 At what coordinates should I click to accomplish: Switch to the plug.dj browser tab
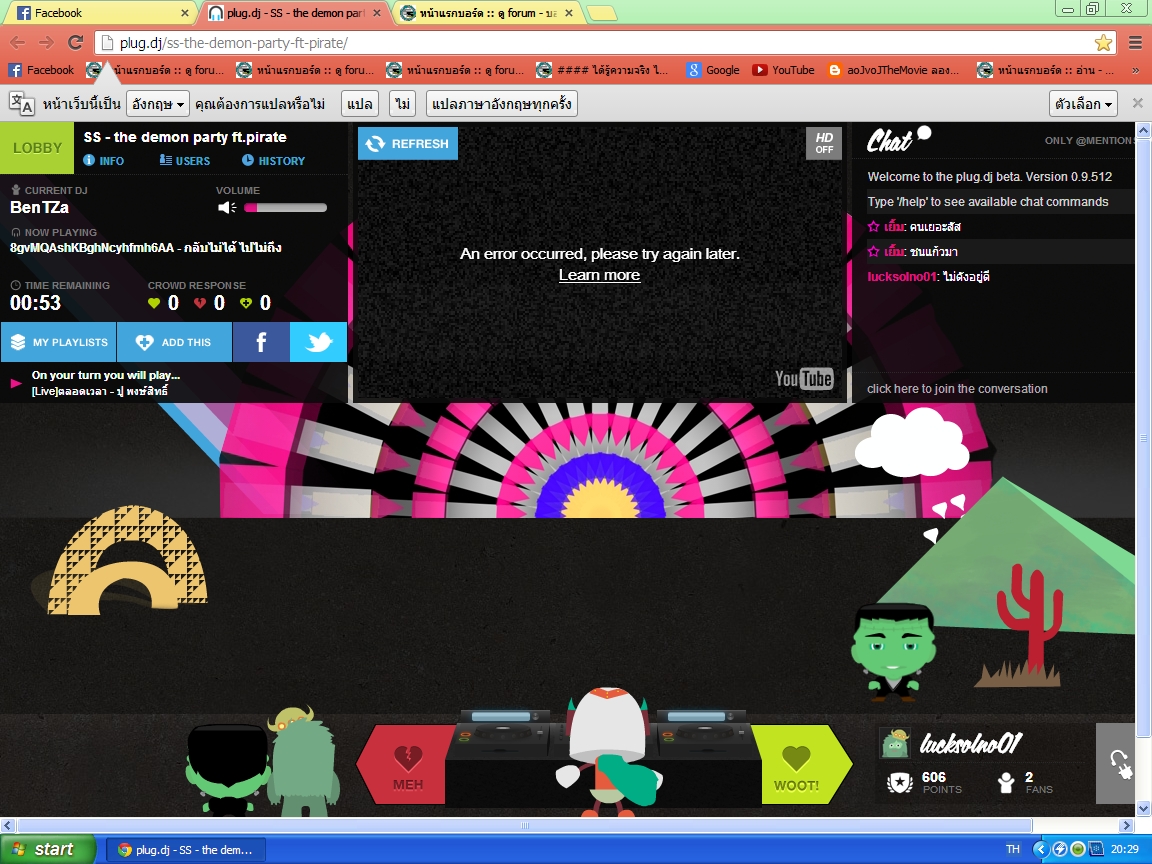pos(296,12)
